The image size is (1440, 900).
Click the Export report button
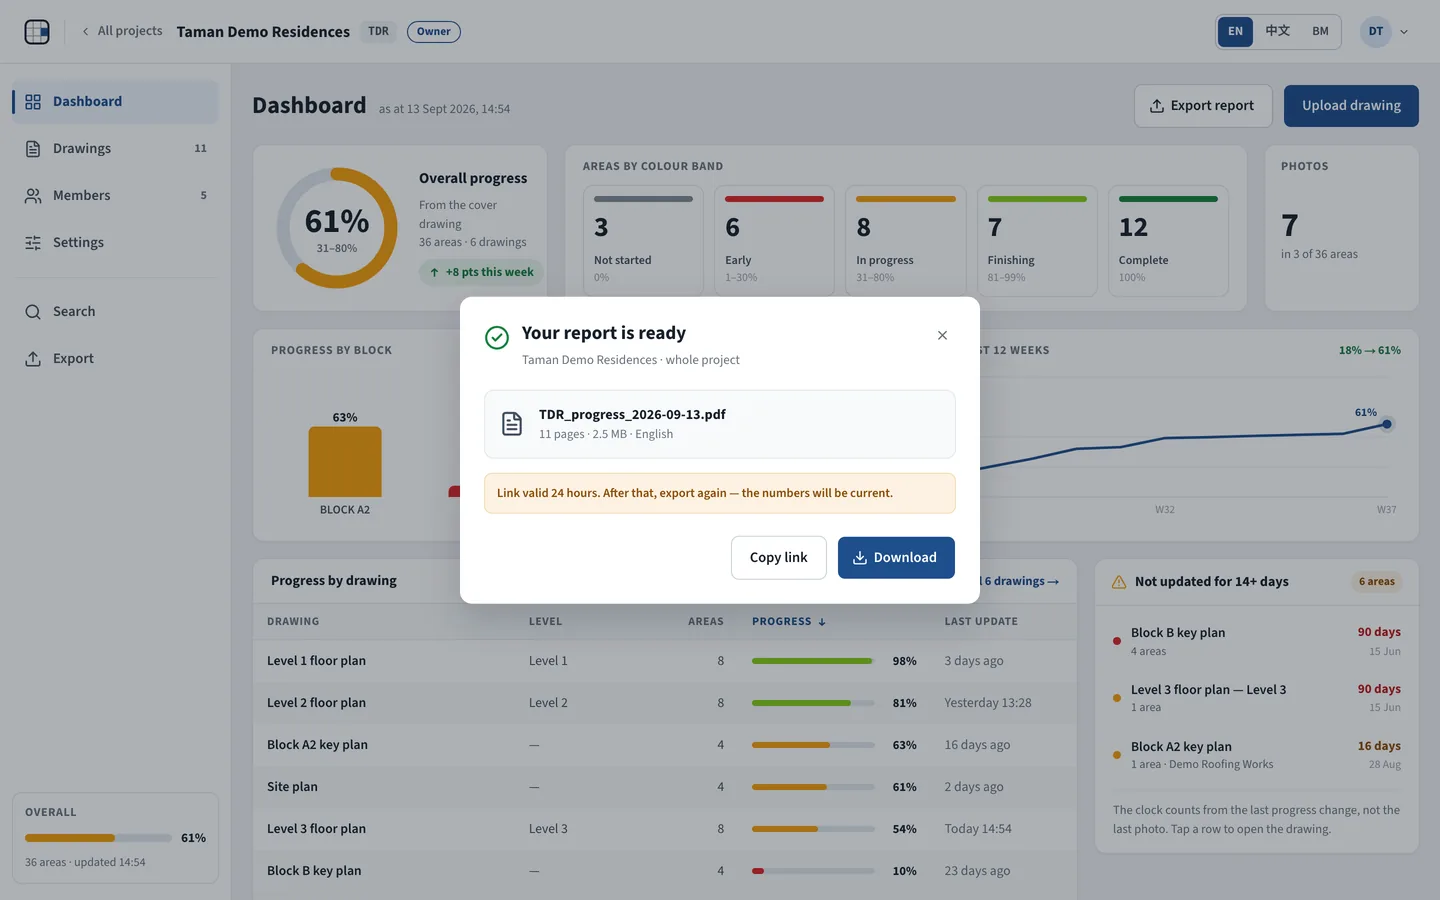1202,105
